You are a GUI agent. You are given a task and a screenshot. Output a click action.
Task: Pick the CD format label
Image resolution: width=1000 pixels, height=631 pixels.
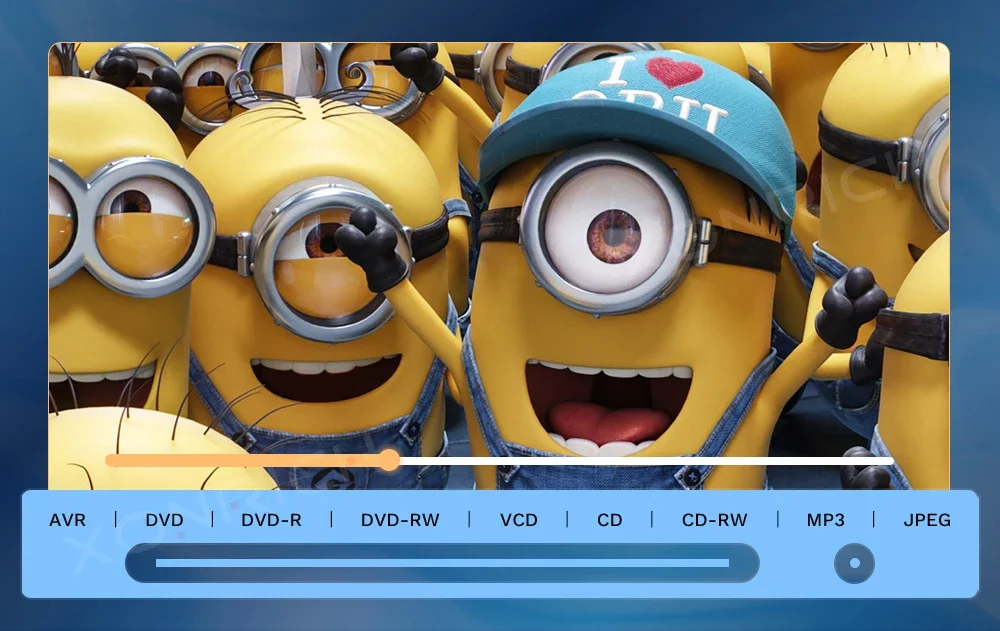(x=610, y=520)
